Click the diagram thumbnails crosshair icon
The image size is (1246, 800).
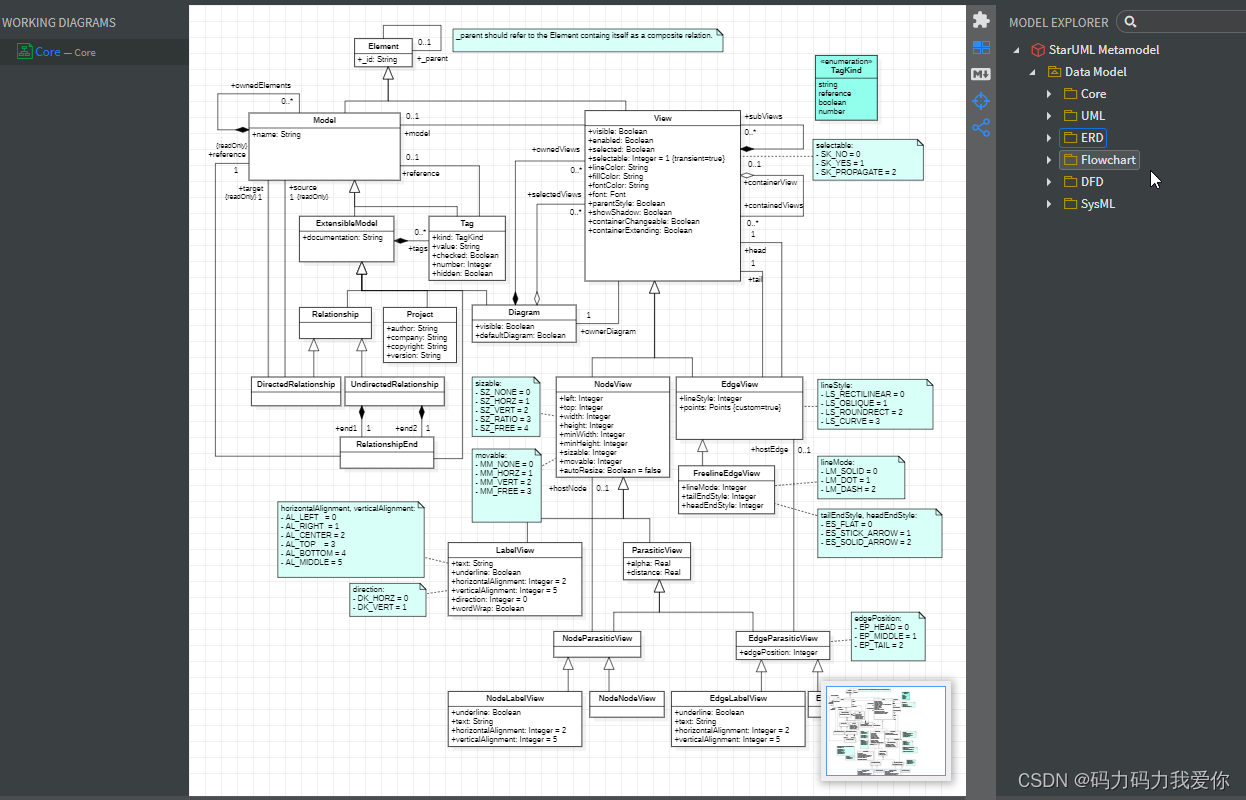(981, 101)
